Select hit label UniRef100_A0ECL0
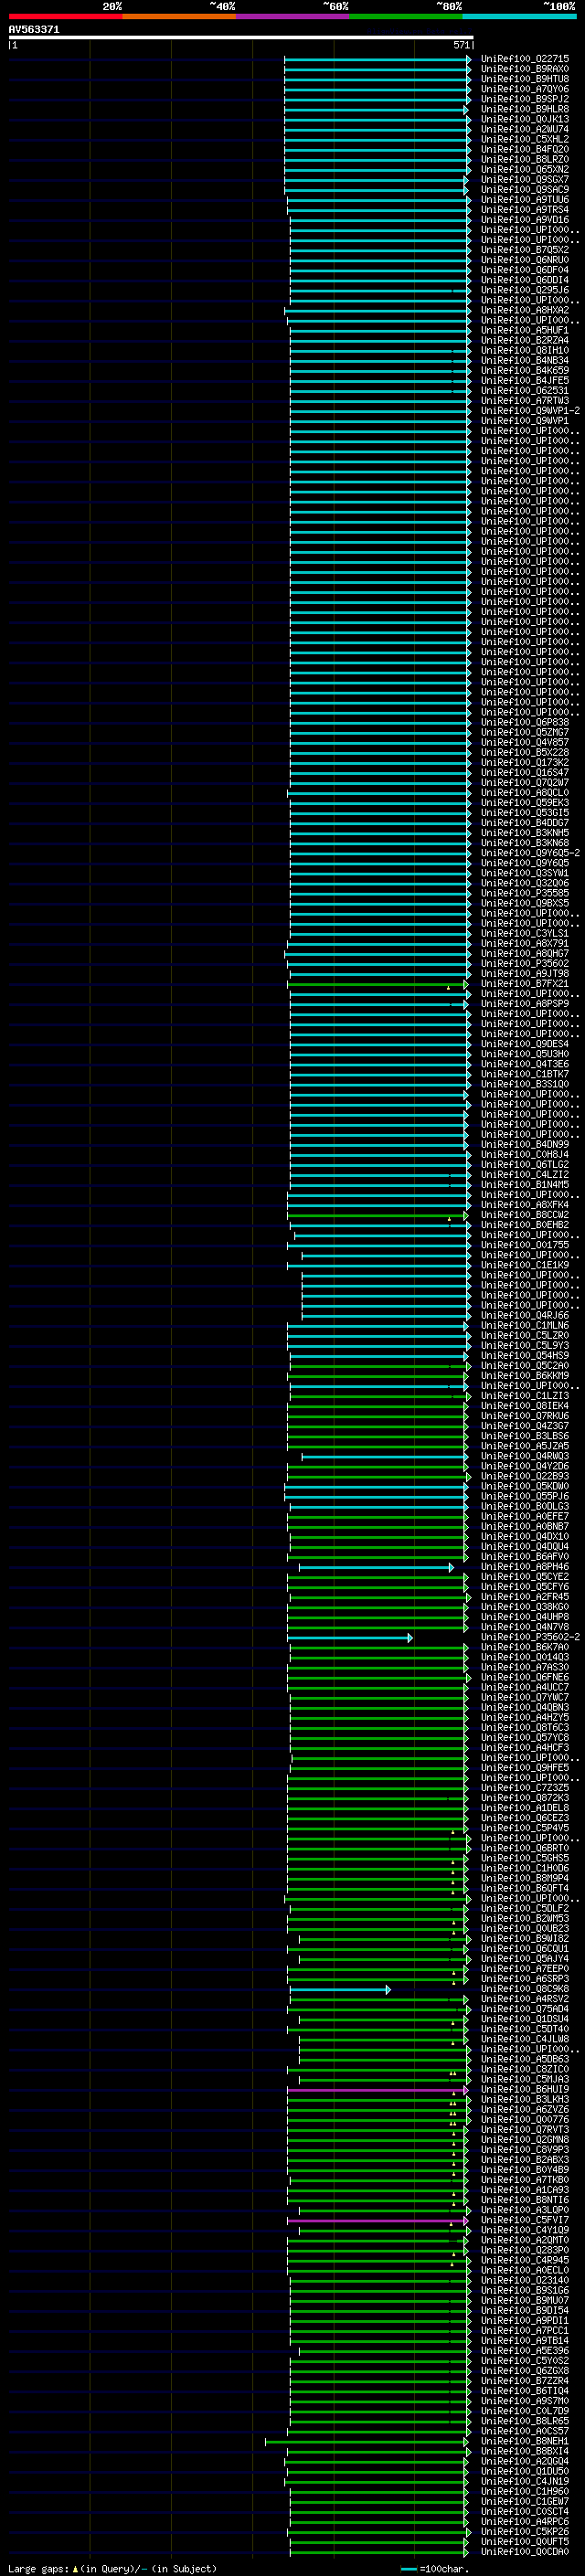 click(524, 2270)
